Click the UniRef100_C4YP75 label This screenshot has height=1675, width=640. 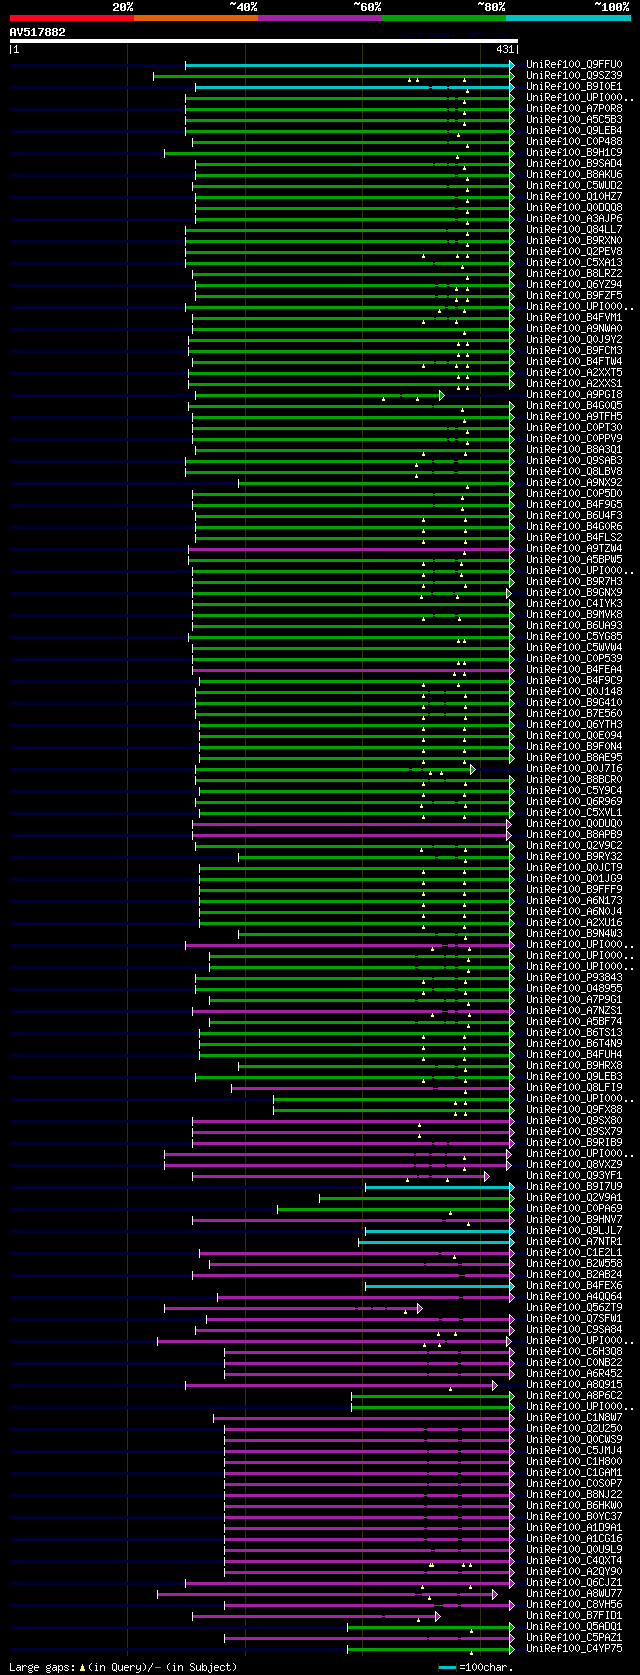pyautogui.click(x=574, y=1649)
